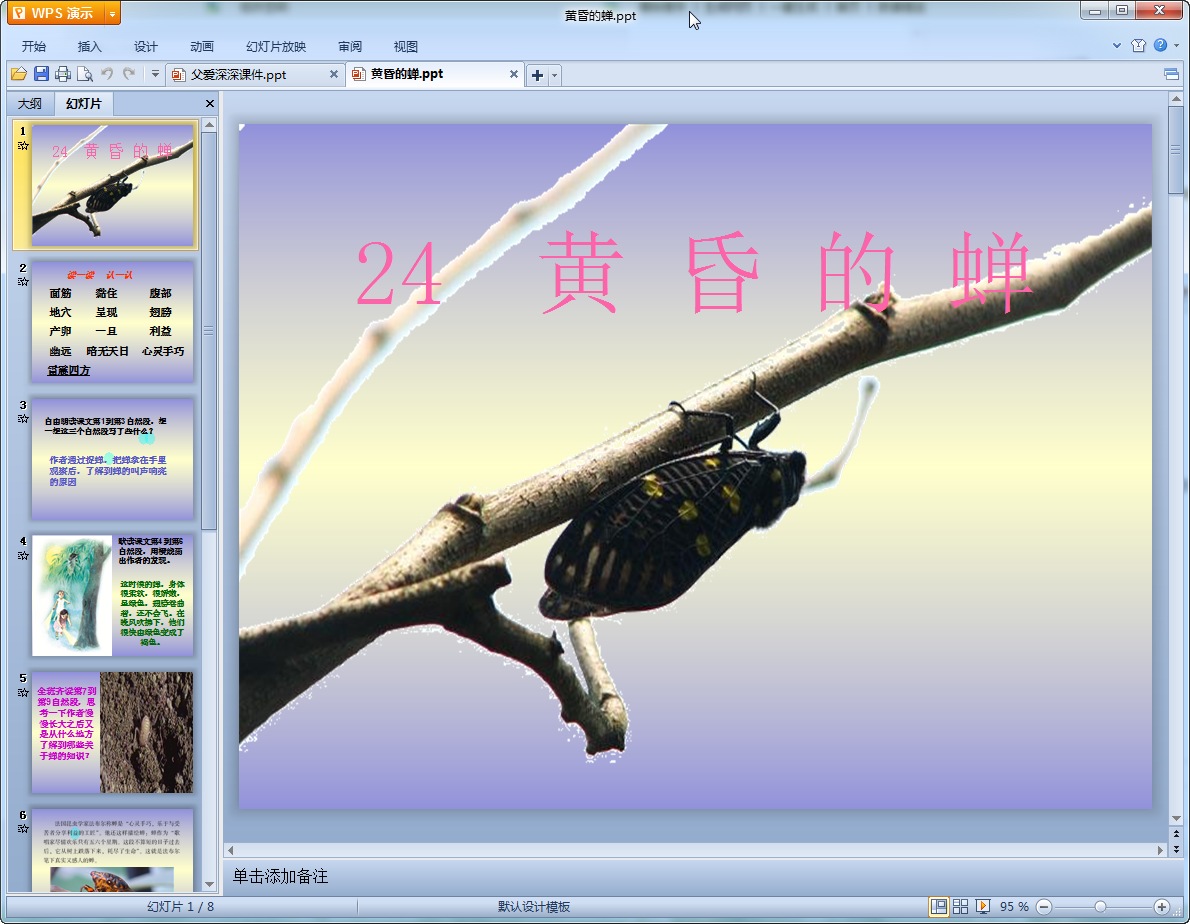This screenshot has width=1190, height=924.
Task: Print the presentation using the printer icon
Action: click(63, 74)
